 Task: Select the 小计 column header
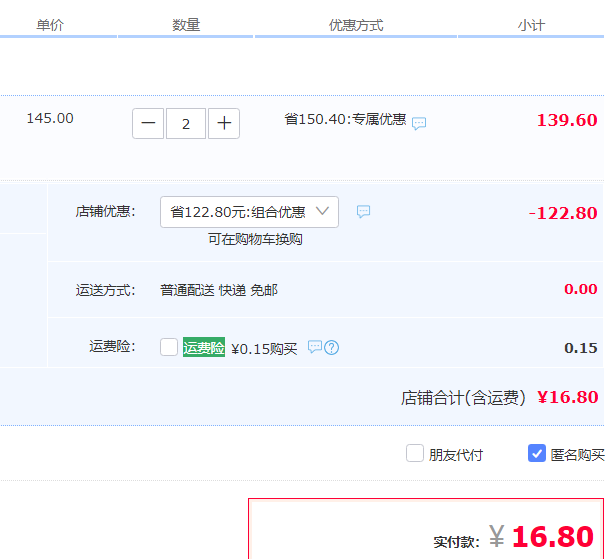(531, 25)
